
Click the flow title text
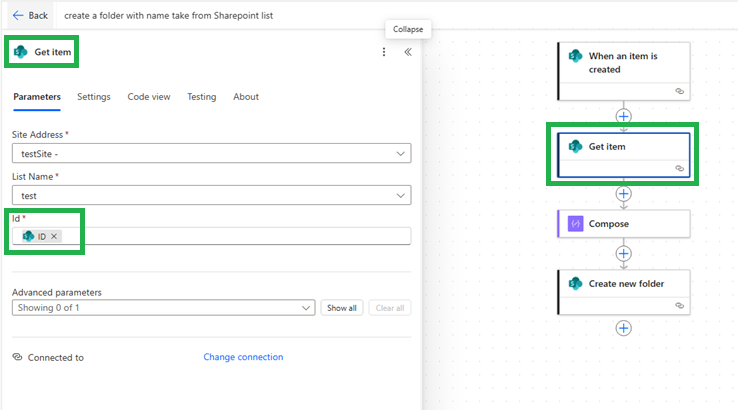pyautogui.click(x=168, y=16)
